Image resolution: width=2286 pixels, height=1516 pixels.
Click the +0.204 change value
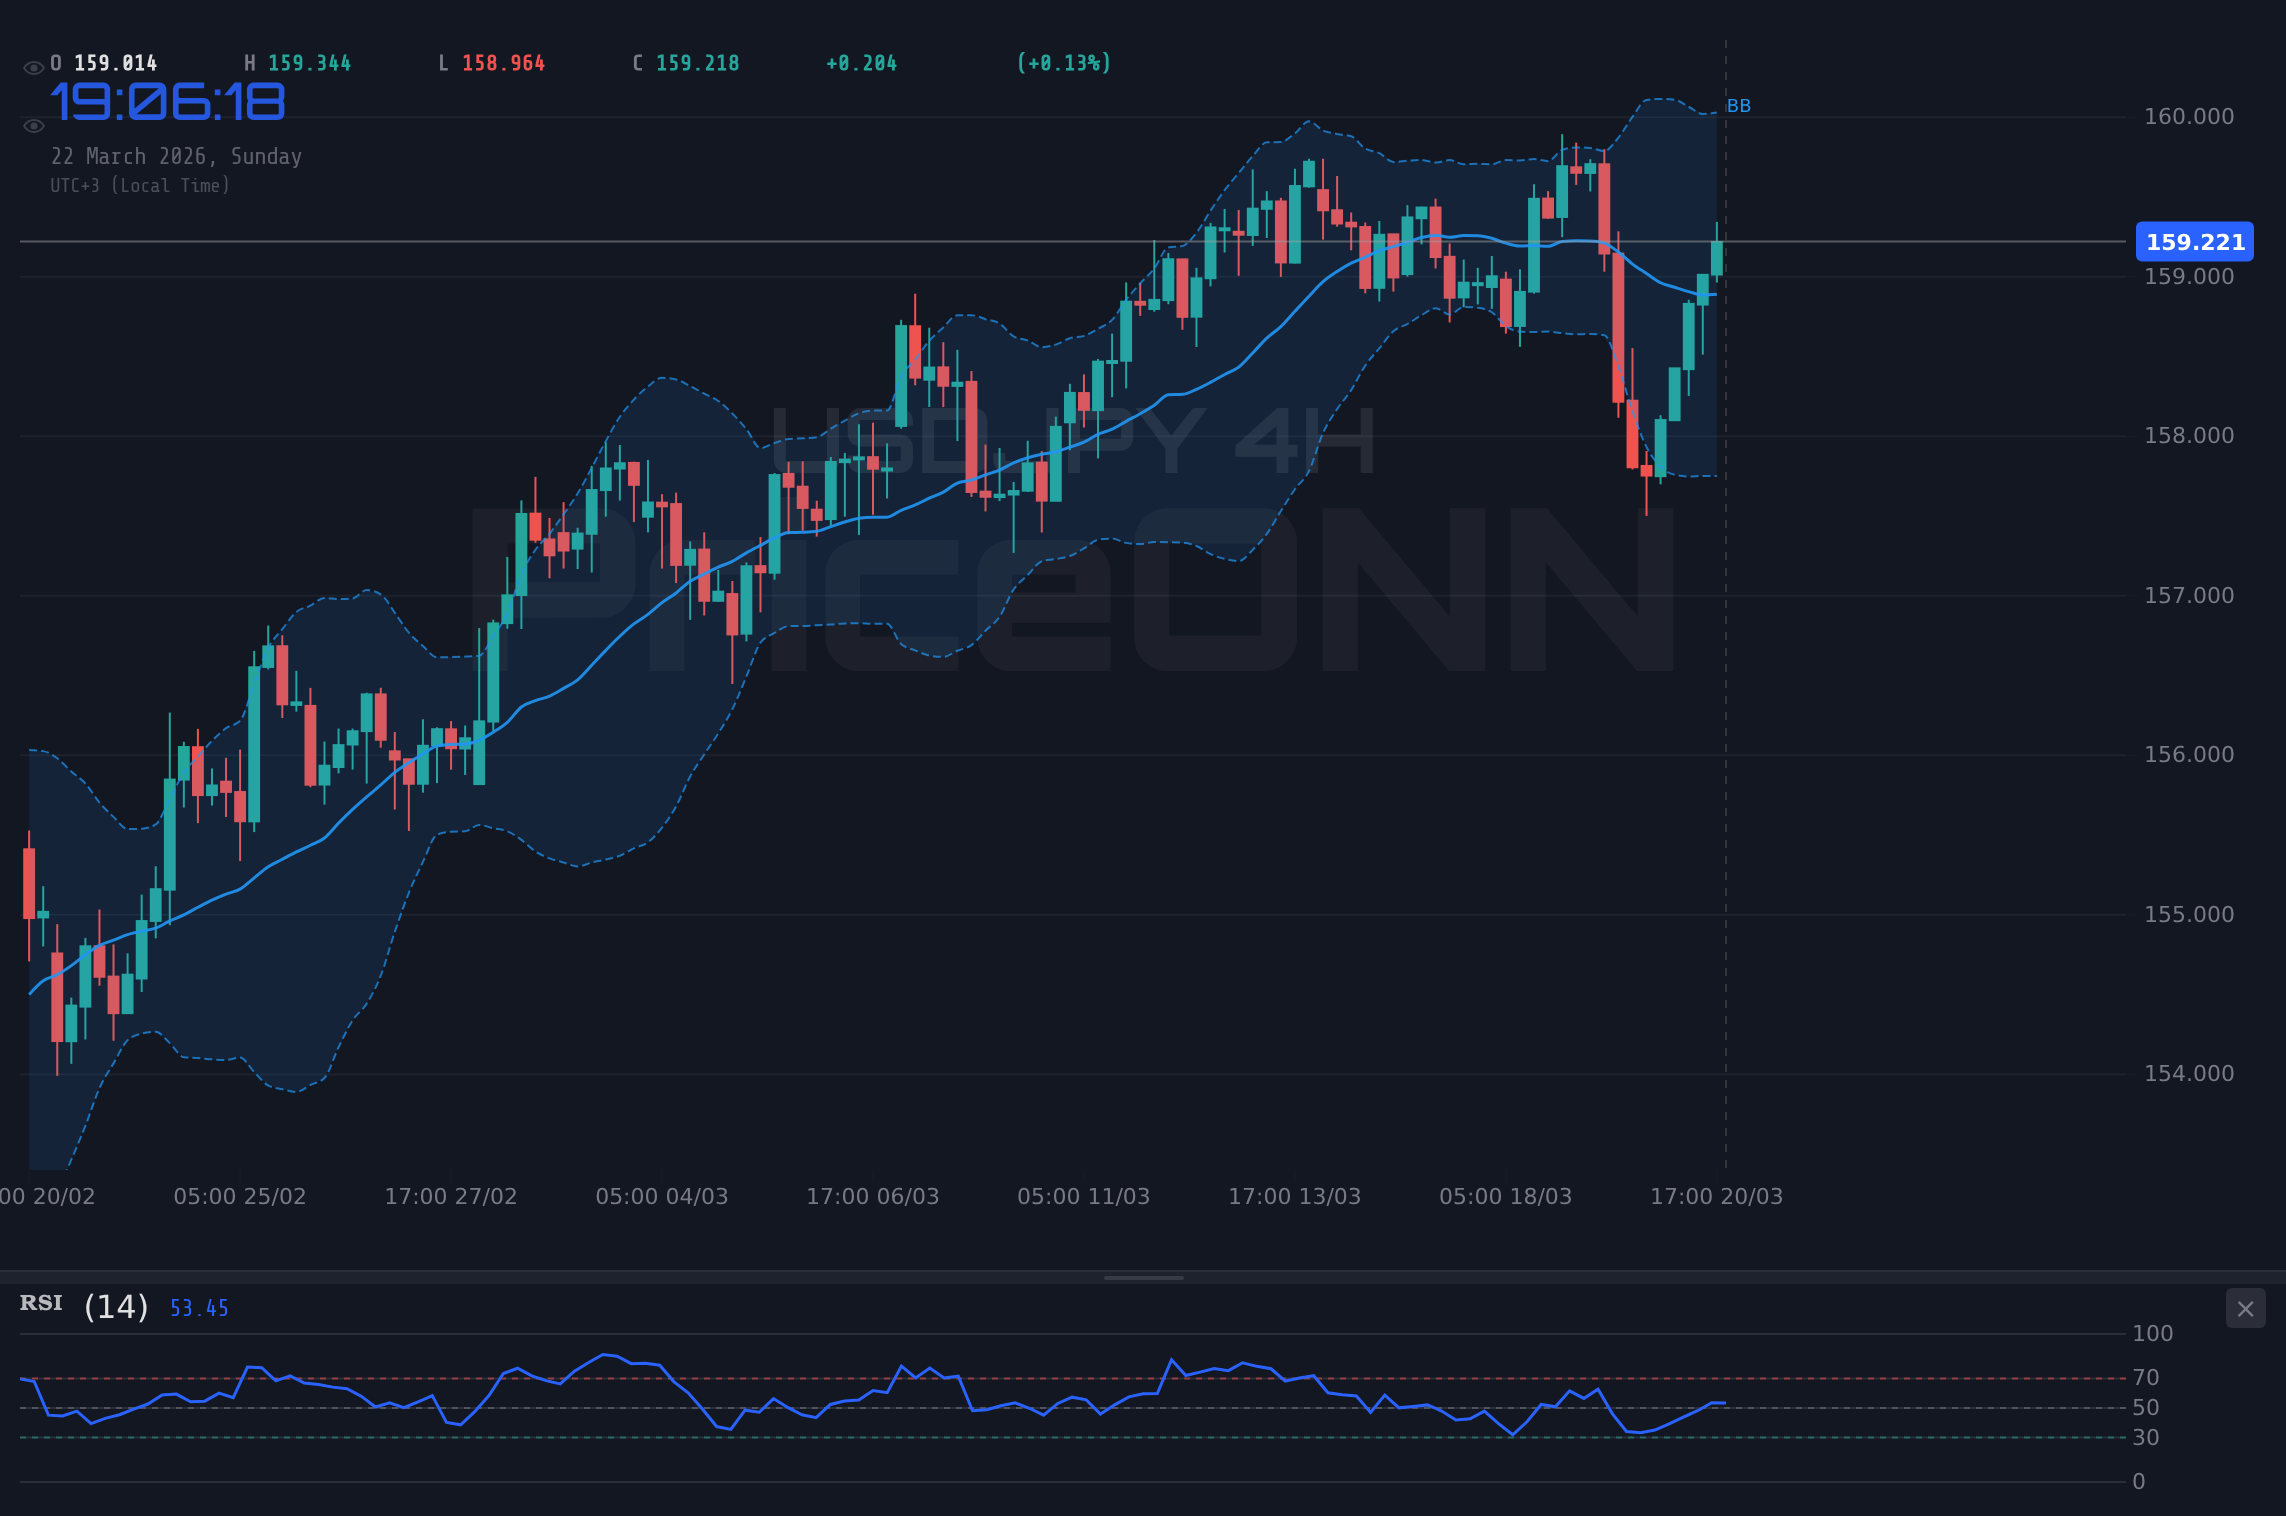[x=861, y=62]
